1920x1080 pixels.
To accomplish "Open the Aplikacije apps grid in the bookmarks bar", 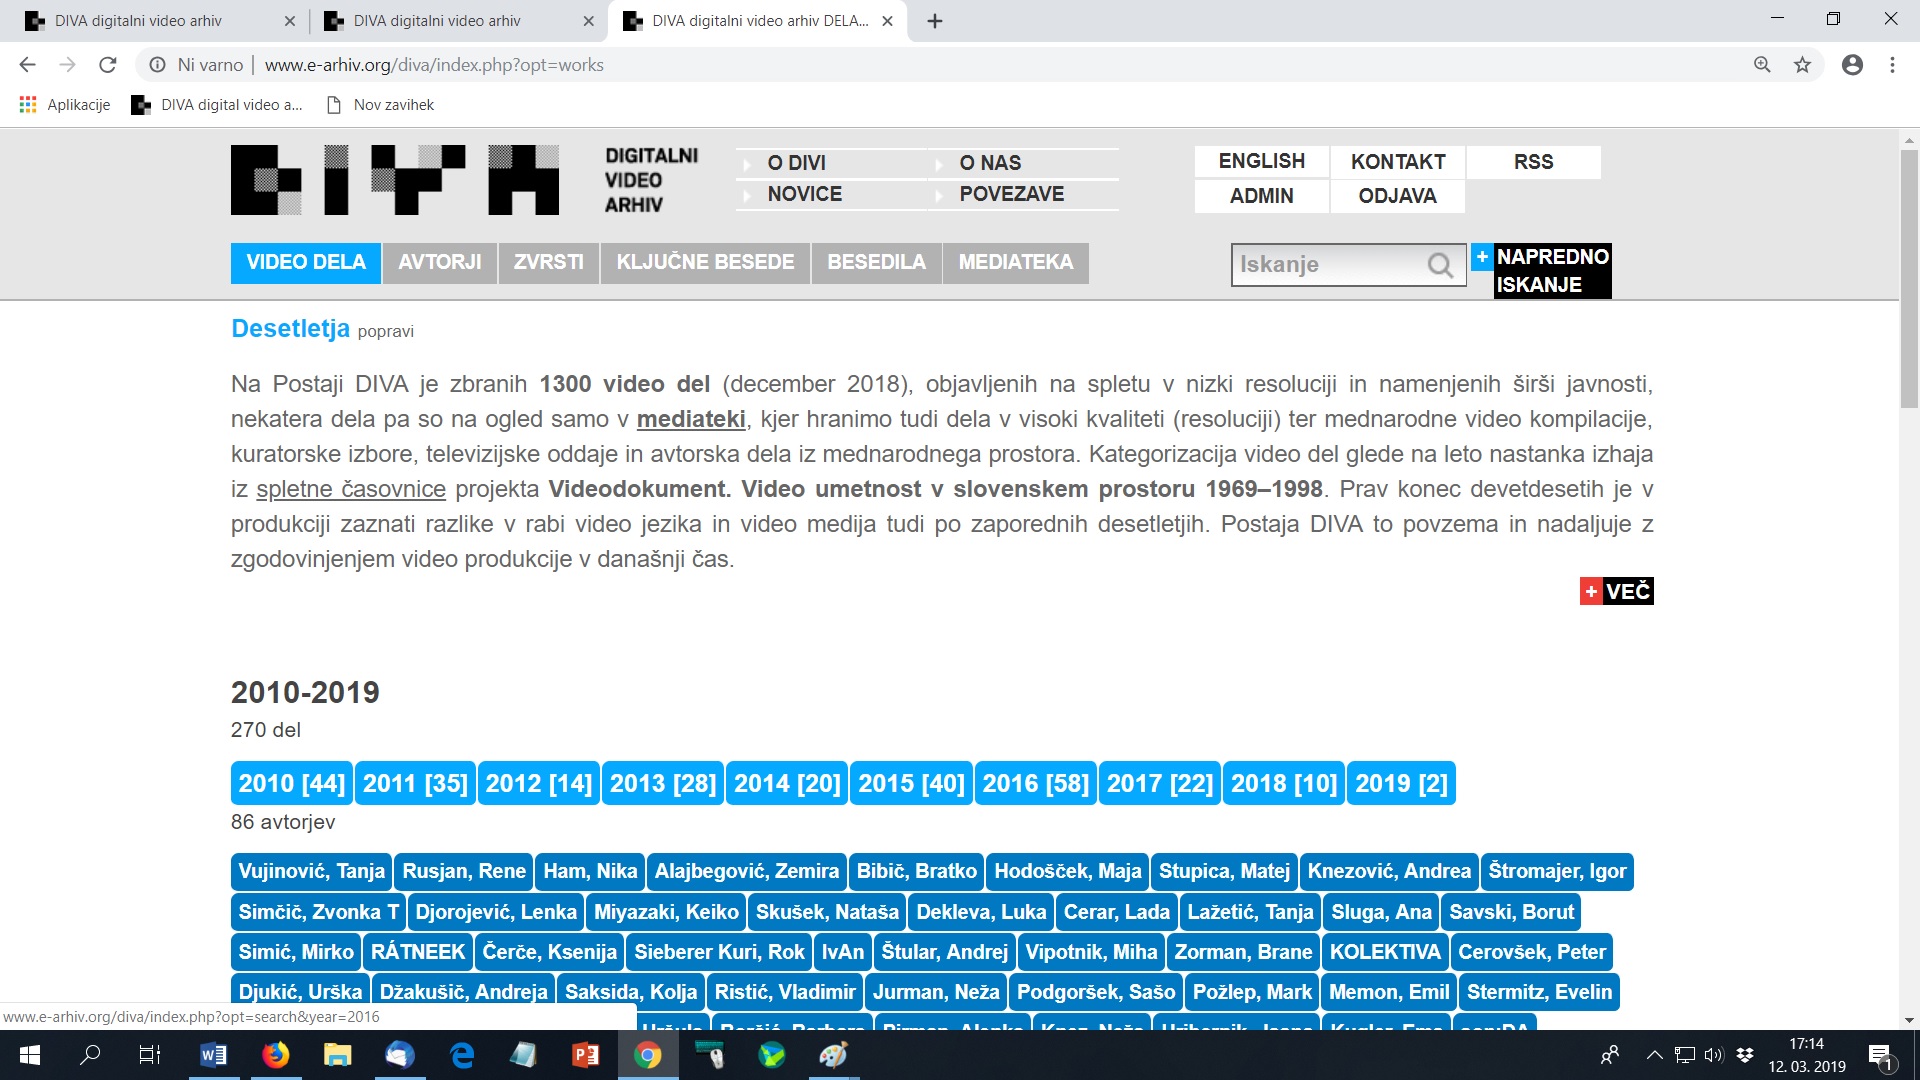I will pyautogui.click(x=28, y=105).
